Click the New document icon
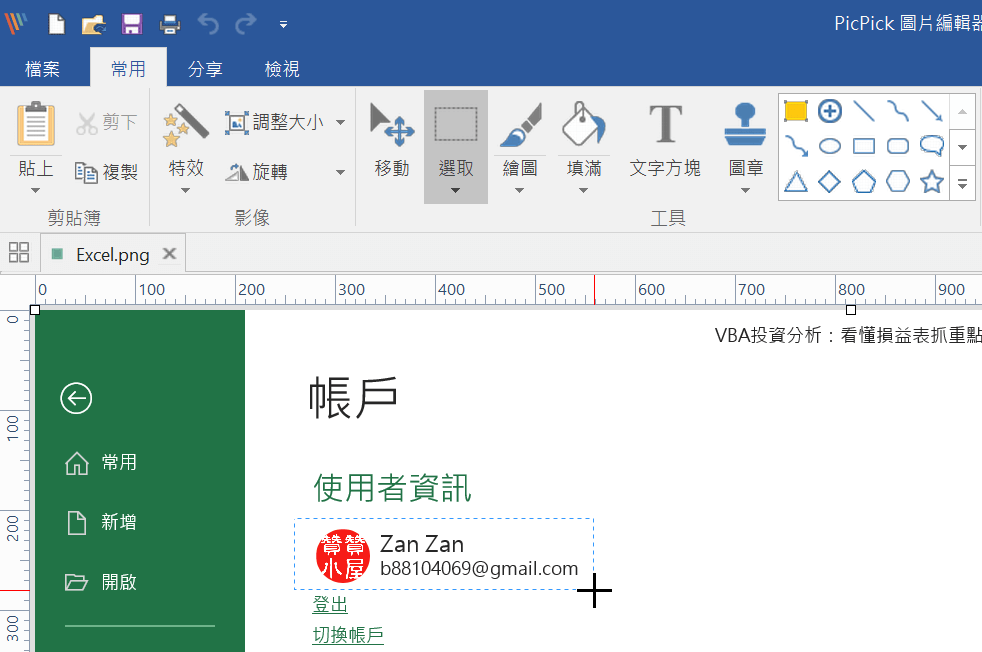Viewport: 982px width, 652px height. (x=56, y=24)
